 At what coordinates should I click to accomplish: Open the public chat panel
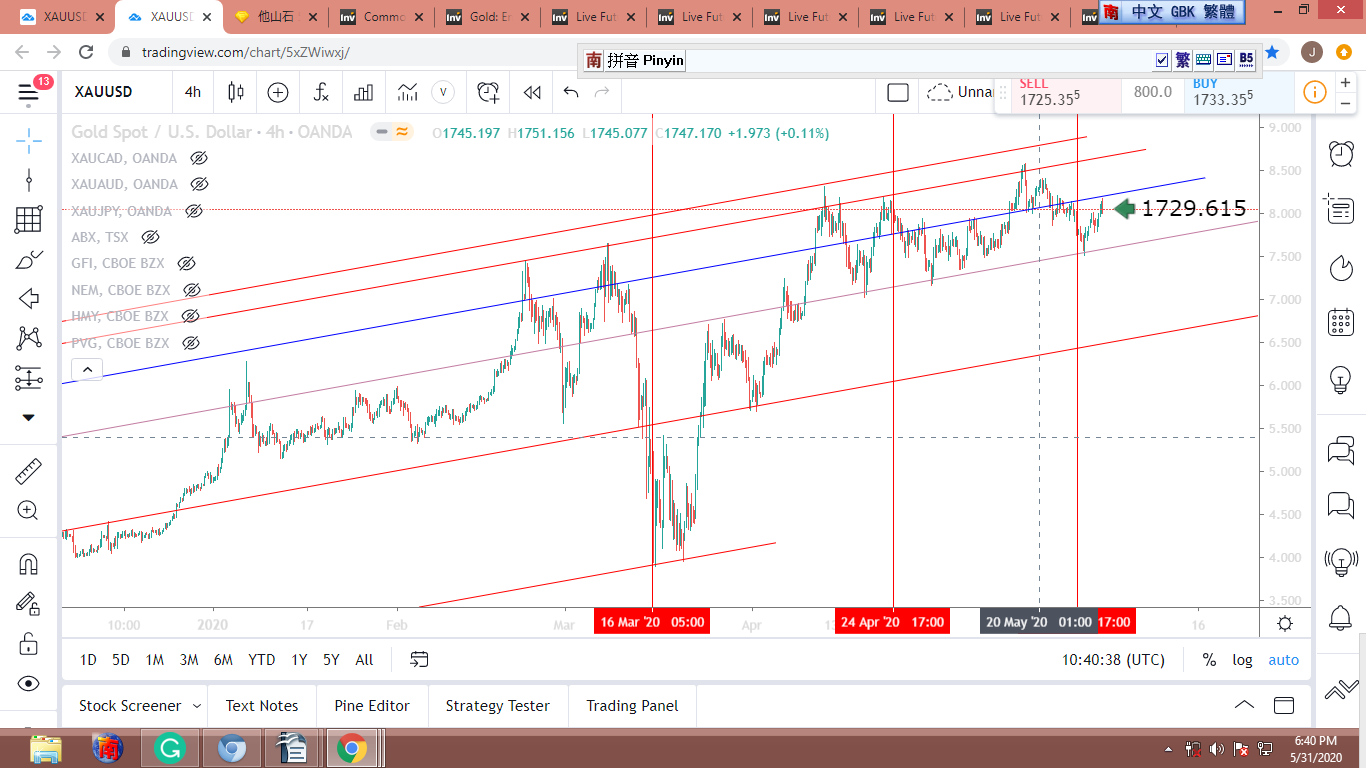pyautogui.click(x=1341, y=450)
